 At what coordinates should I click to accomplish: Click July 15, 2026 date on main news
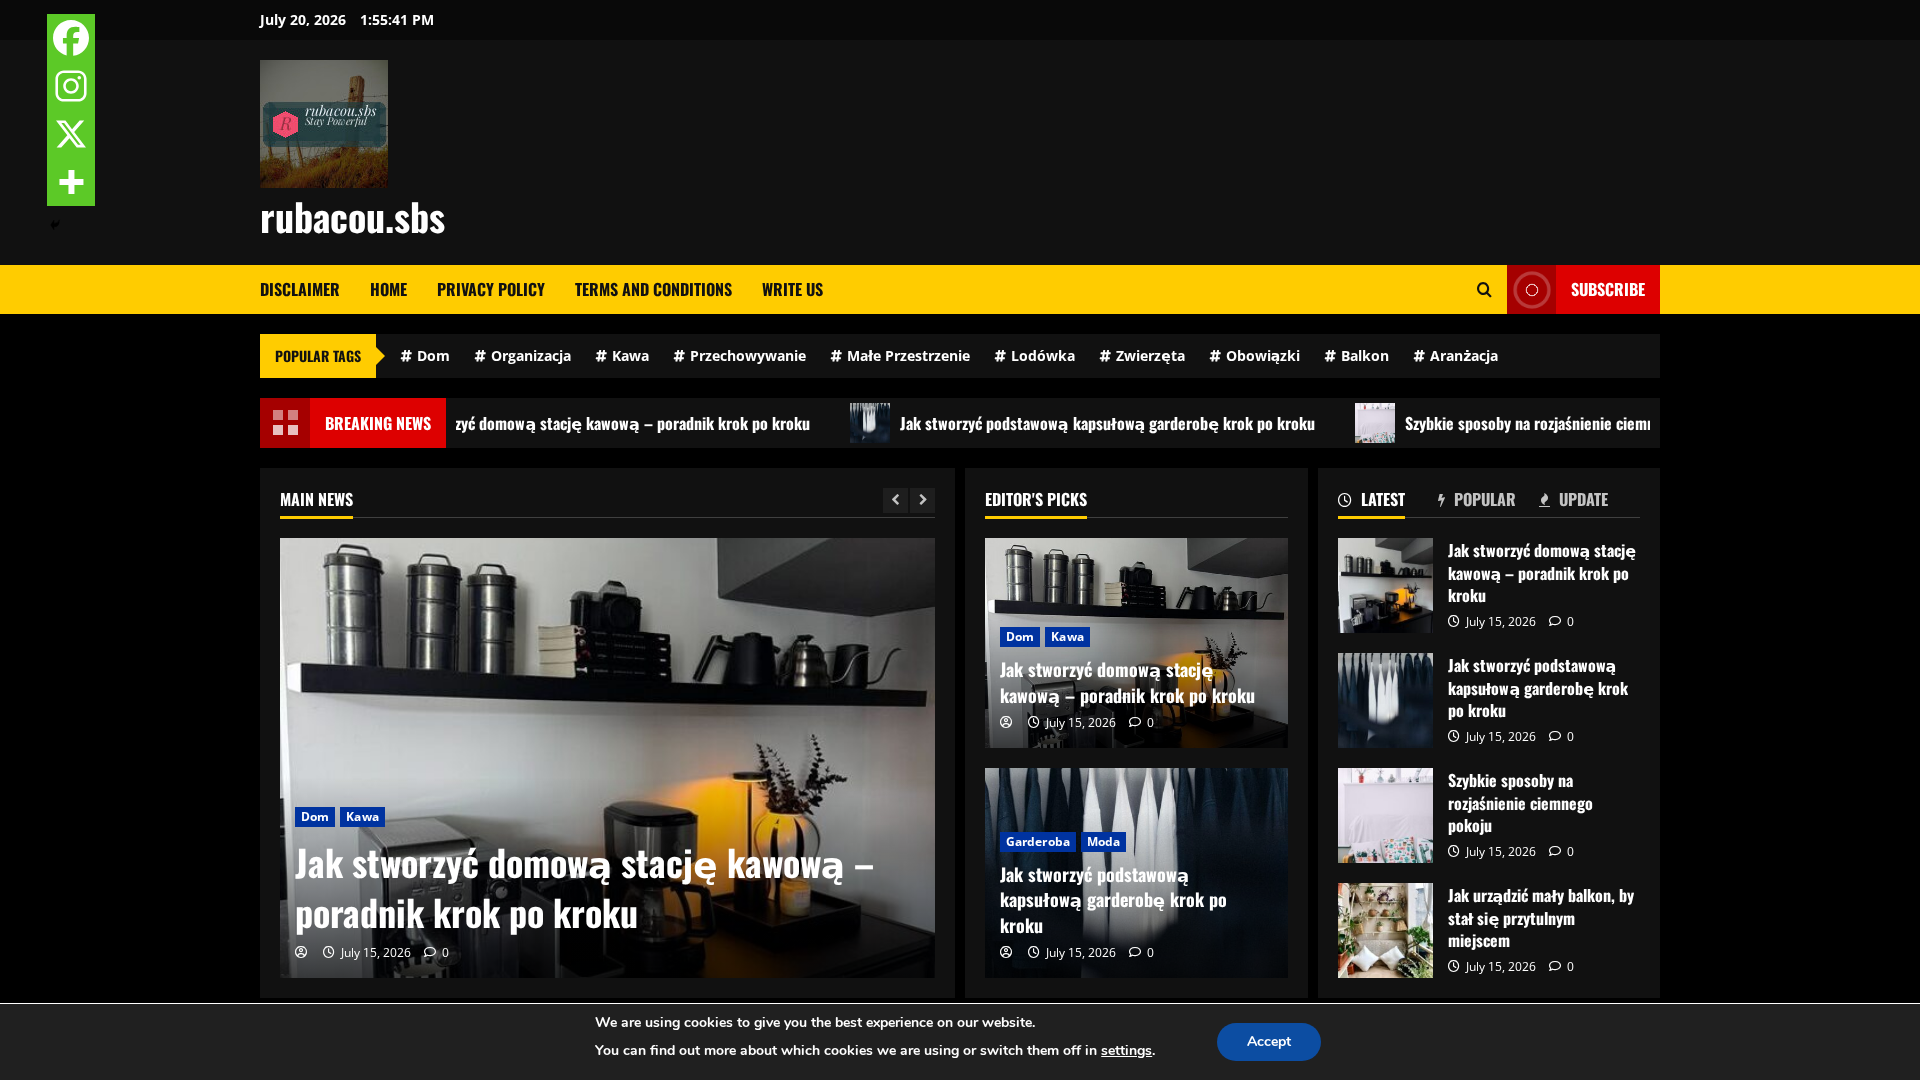(367, 953)
